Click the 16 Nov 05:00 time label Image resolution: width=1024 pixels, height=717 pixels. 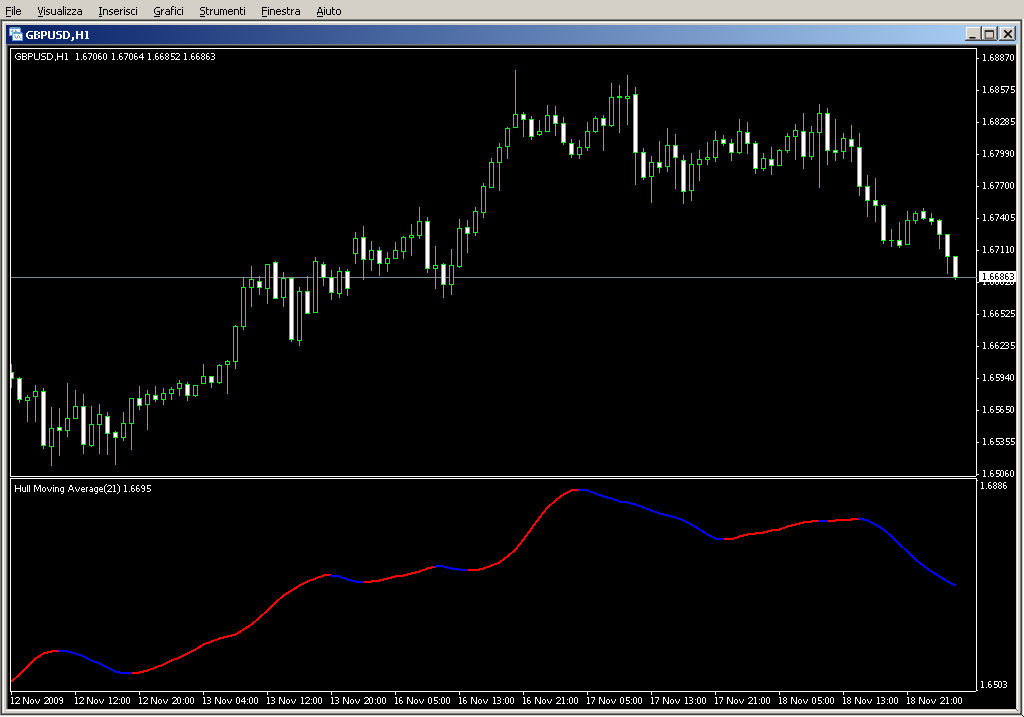(x=423, y=701)
